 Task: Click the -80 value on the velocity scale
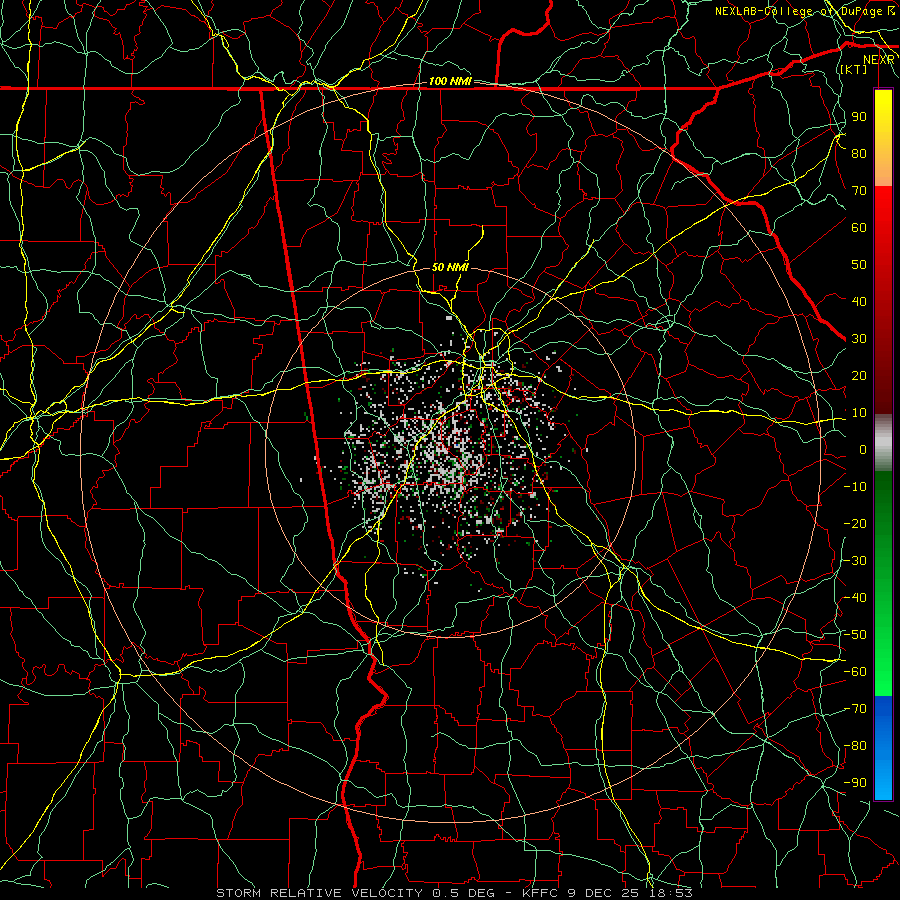[x=855, y=746]
